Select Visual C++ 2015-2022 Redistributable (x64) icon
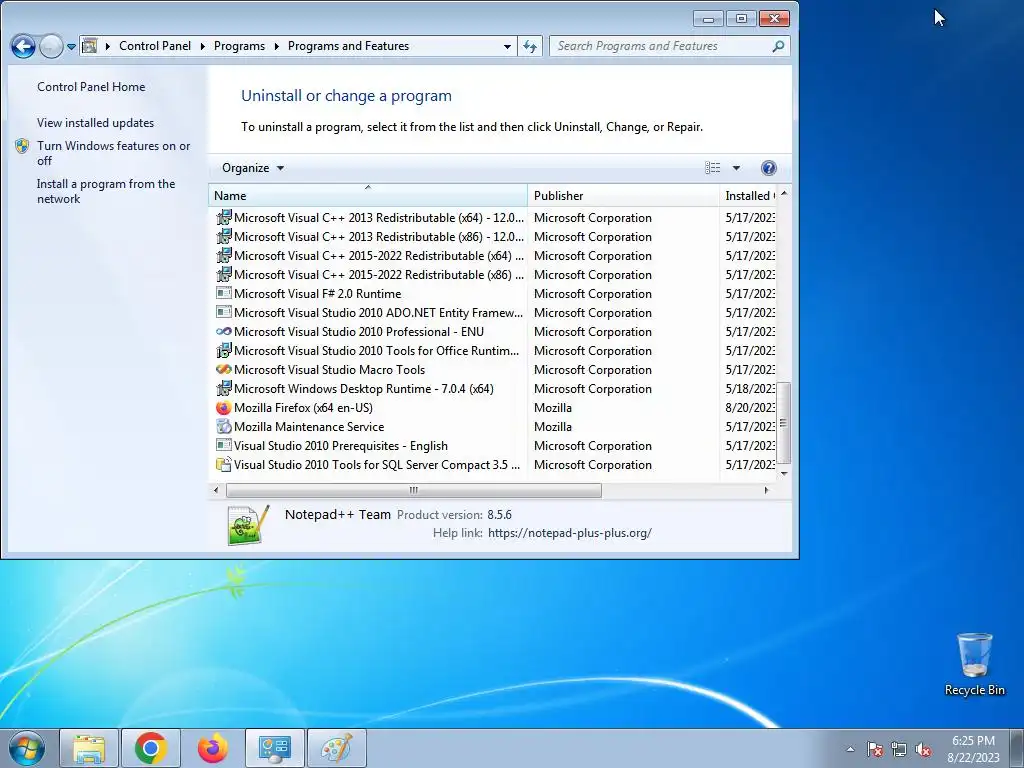This screenshot has width=1024, height=768. tap(223, 255)
